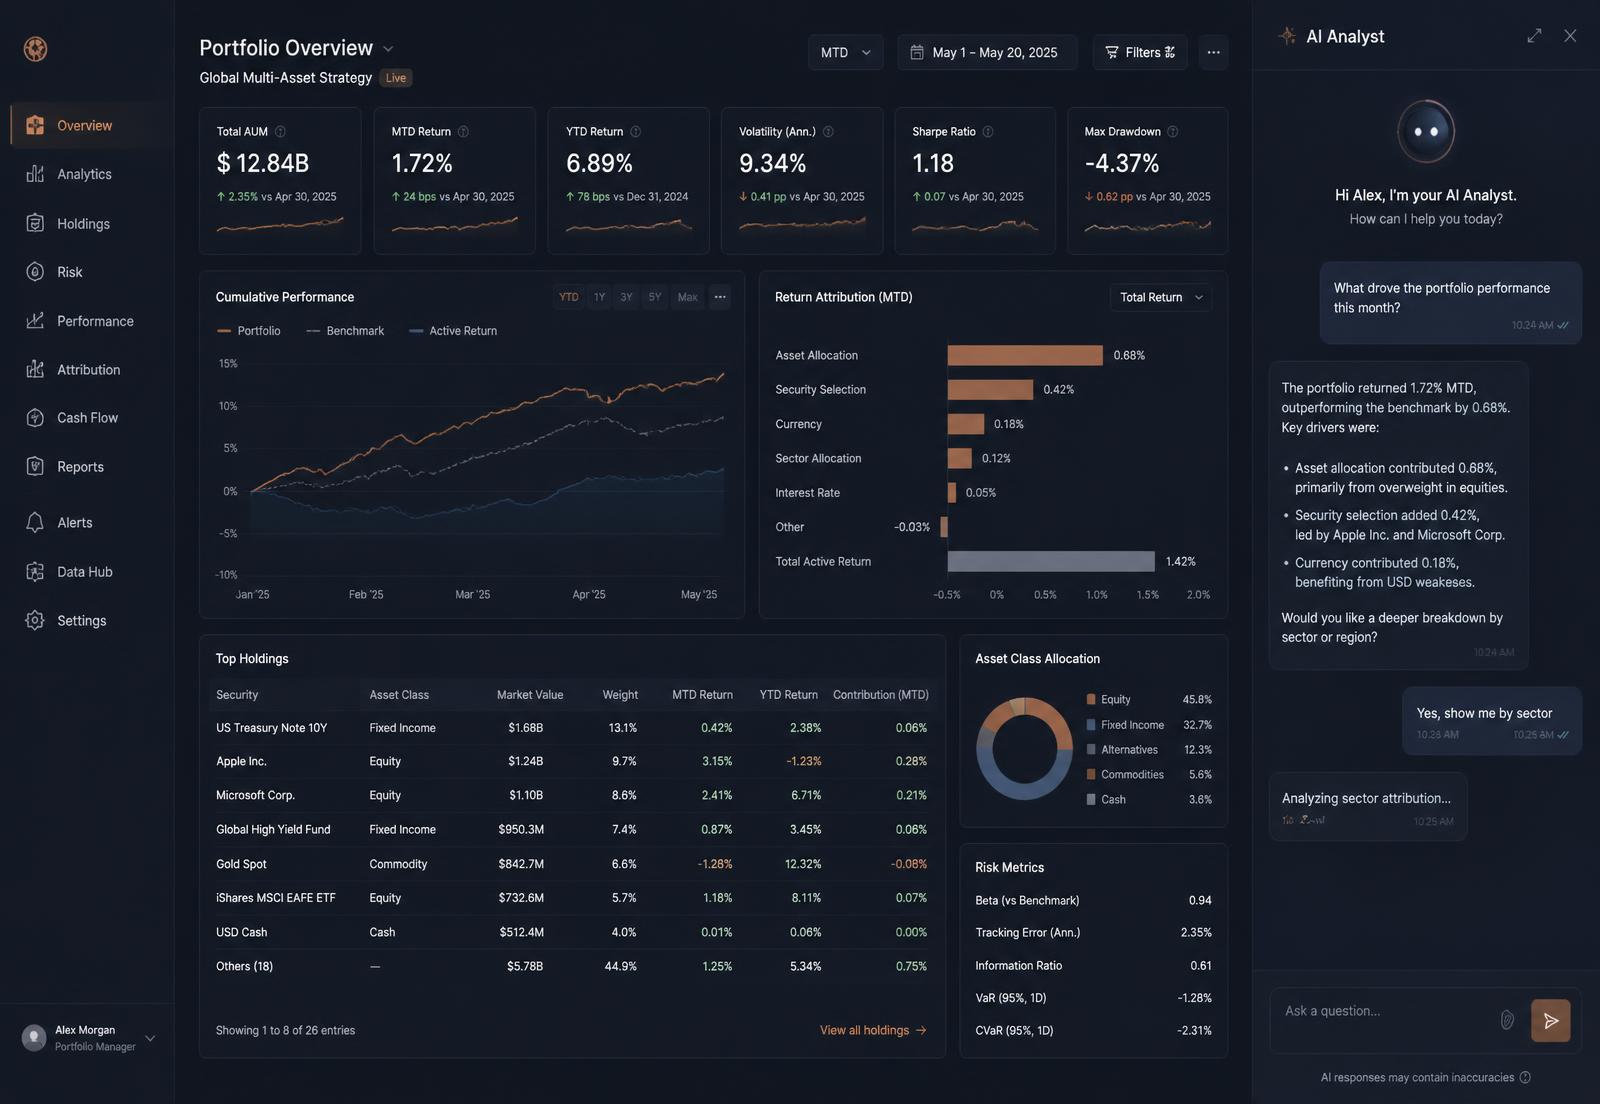Go to the Holdings menu item
1600x1104 pixels.
coord(84,223)
